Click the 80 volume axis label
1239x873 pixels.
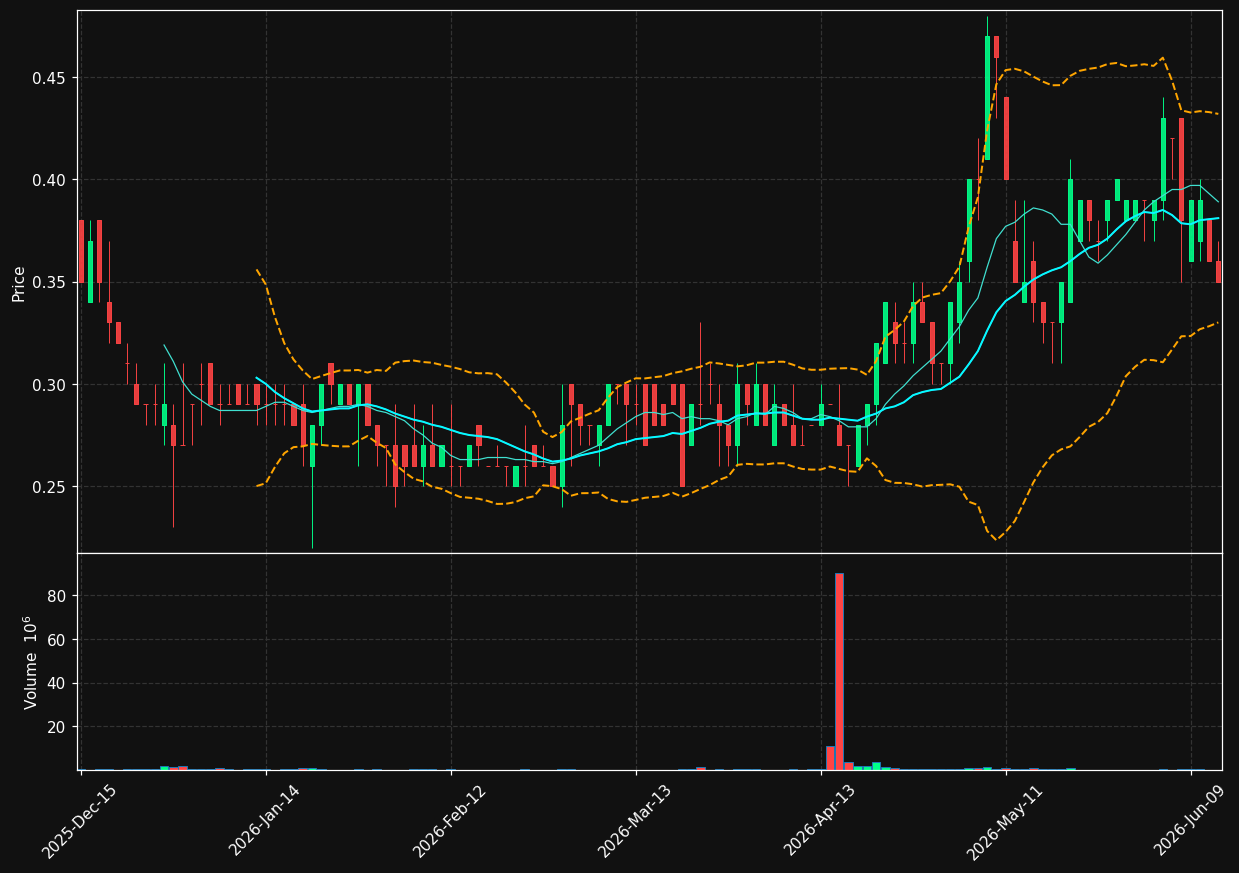(57, 596)
